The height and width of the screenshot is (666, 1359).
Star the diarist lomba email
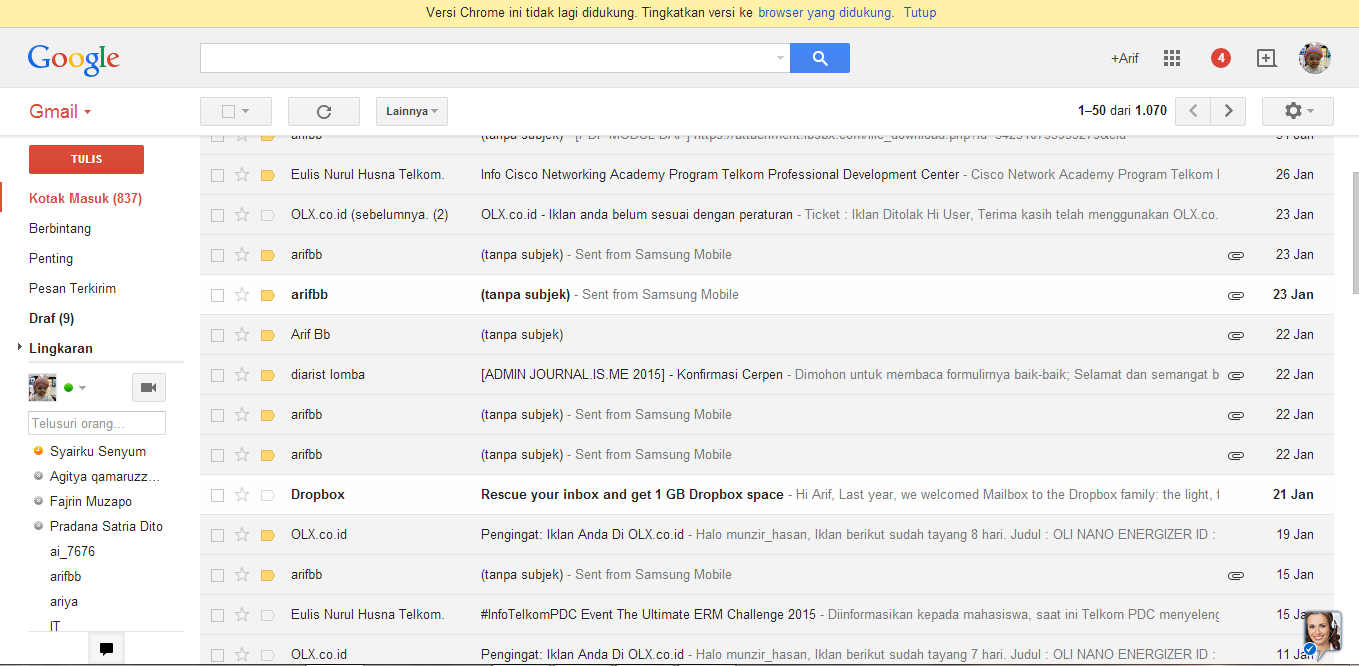click(x=241, y=374)
